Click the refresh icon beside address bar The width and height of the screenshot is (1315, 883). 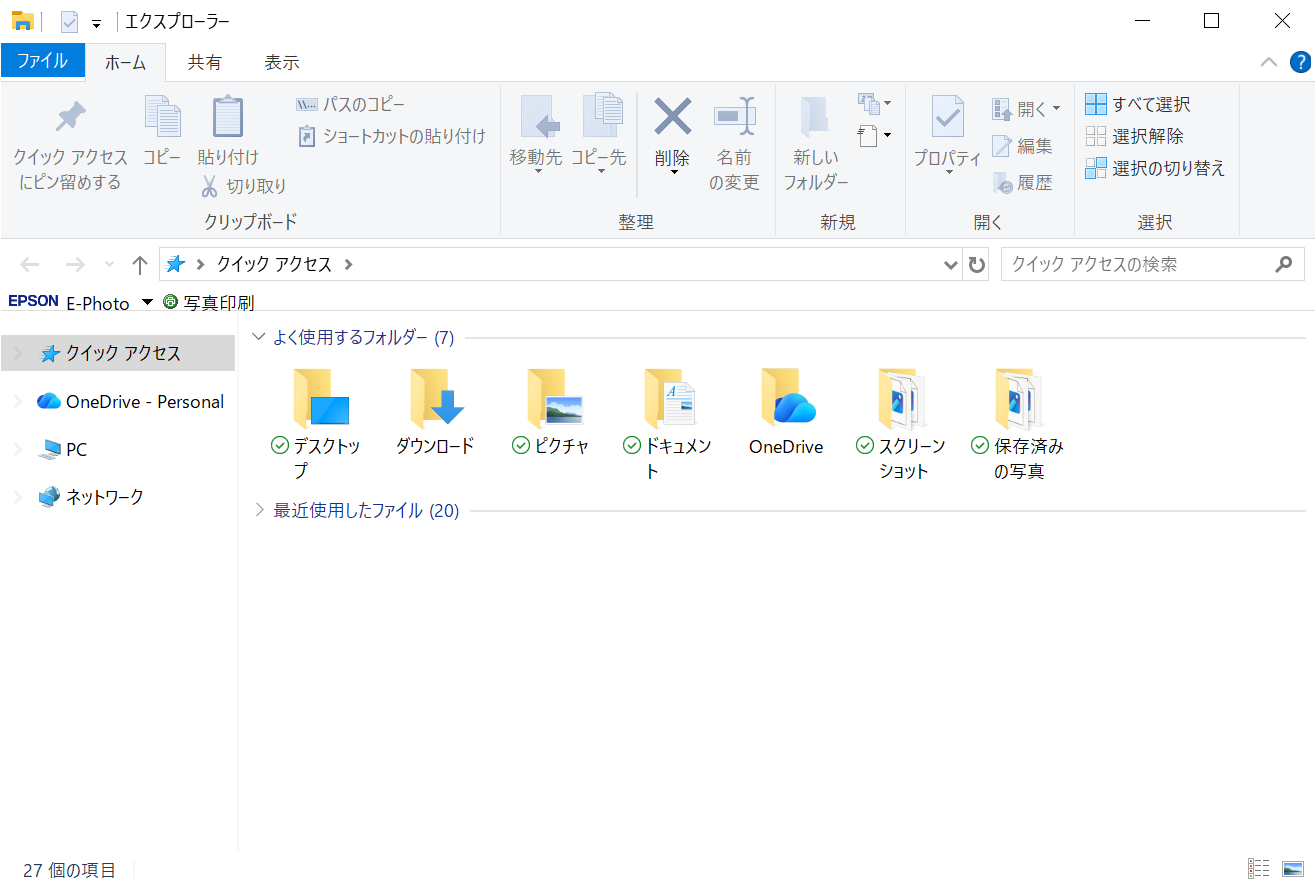977,265
